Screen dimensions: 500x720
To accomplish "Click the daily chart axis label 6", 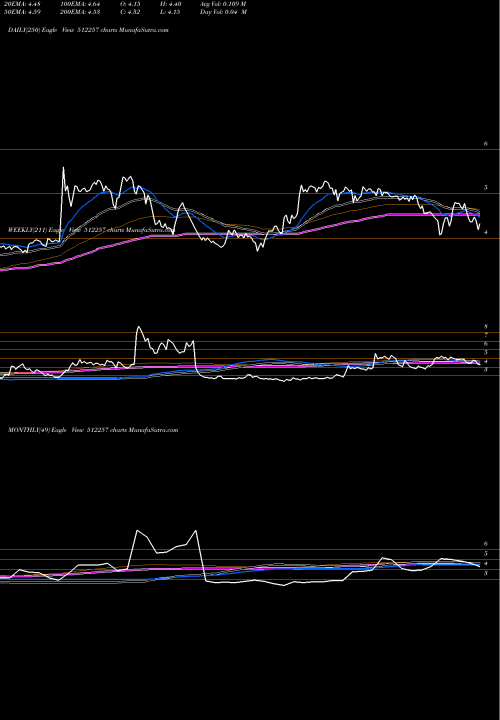I will coord(486,144).
